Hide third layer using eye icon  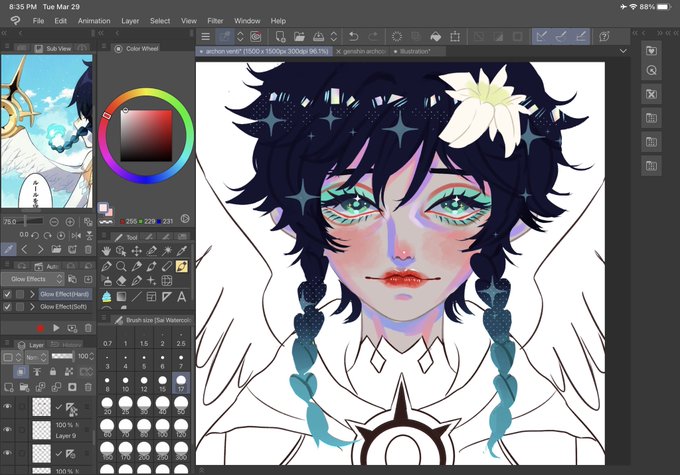click(7, 453)
